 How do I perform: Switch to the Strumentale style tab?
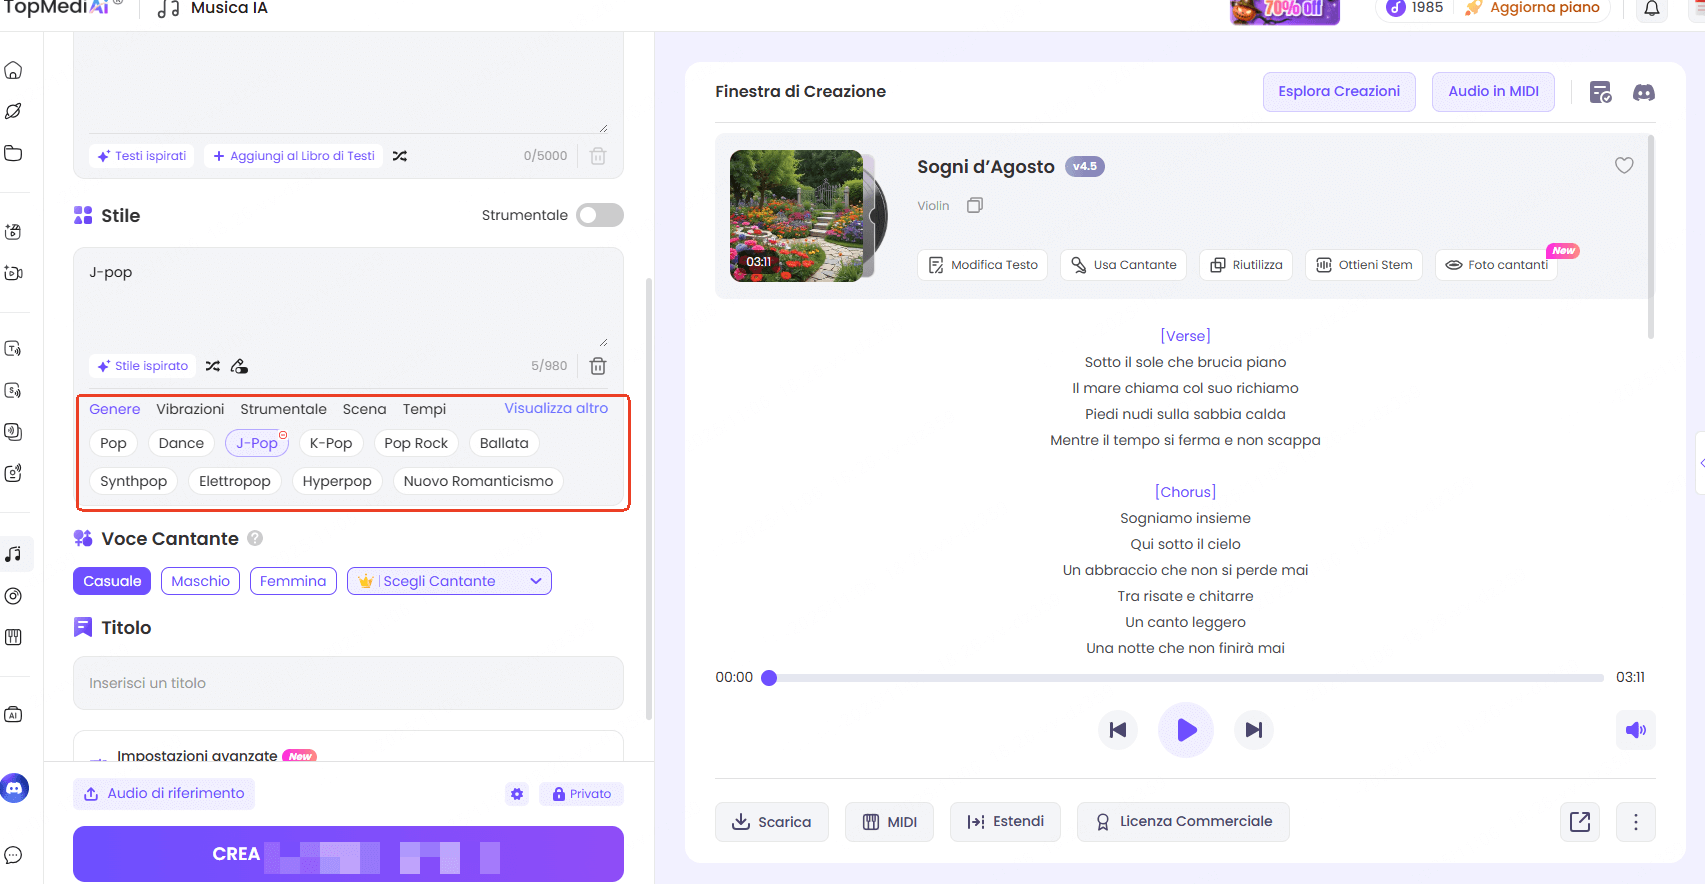click(283, 409)
